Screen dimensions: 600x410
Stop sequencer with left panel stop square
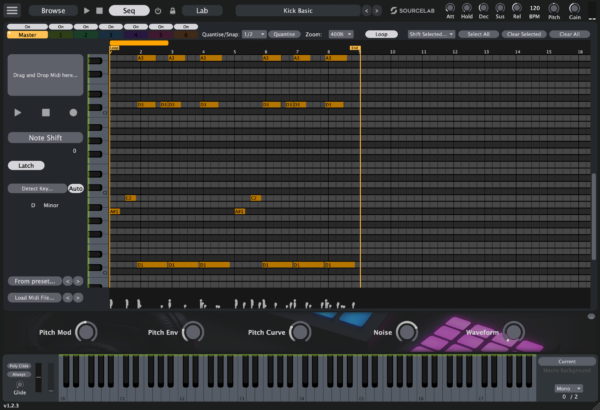pos(46,113)
